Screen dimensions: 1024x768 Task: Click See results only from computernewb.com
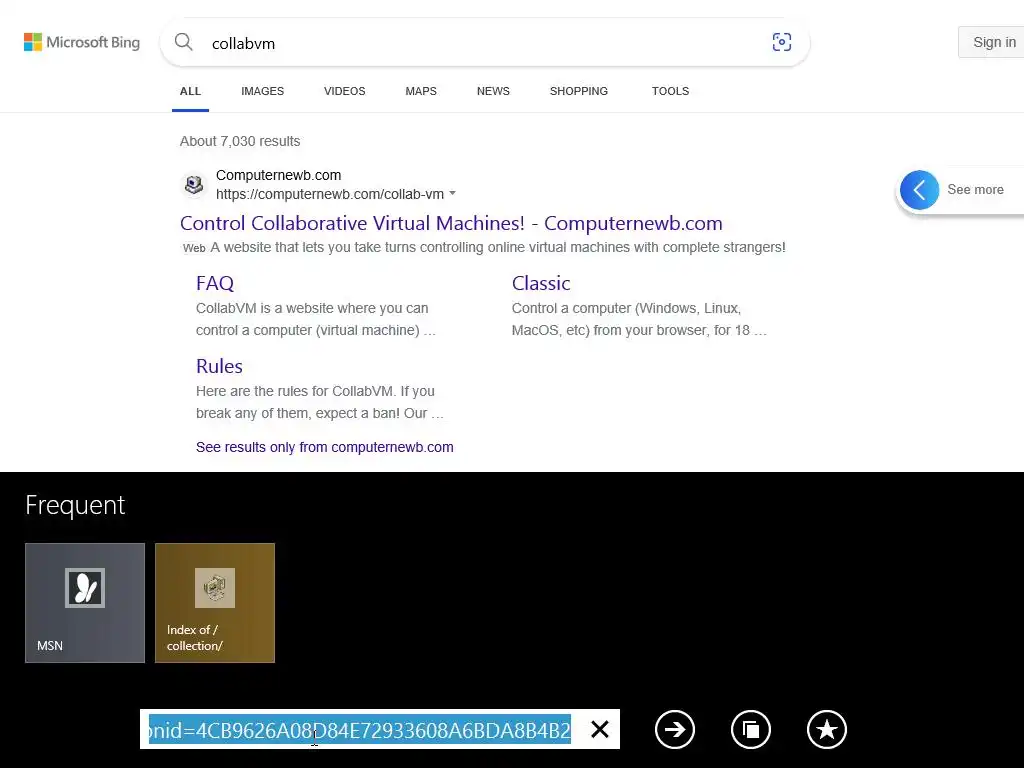pos(325,447)
